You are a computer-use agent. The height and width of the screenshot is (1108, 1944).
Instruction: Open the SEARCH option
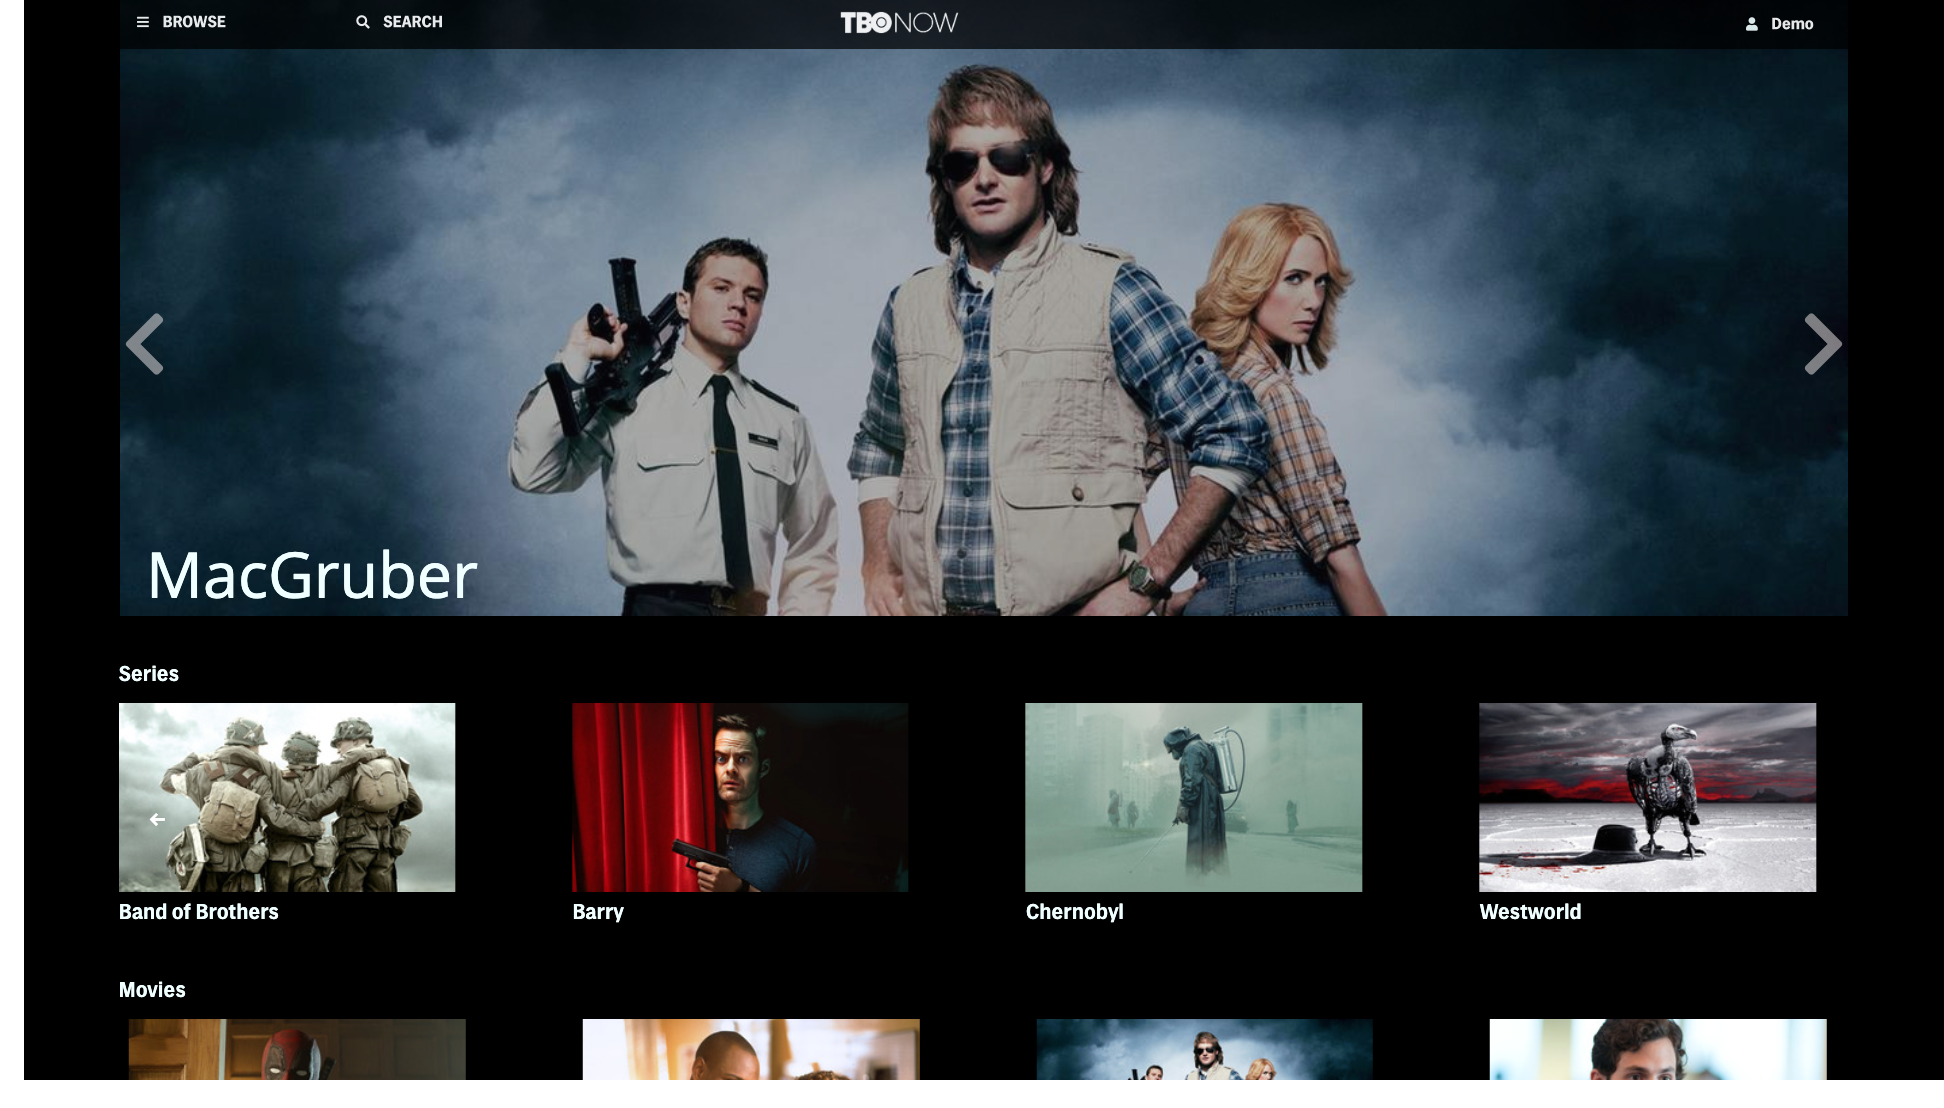pyautogui.click(x=412, y=22)
